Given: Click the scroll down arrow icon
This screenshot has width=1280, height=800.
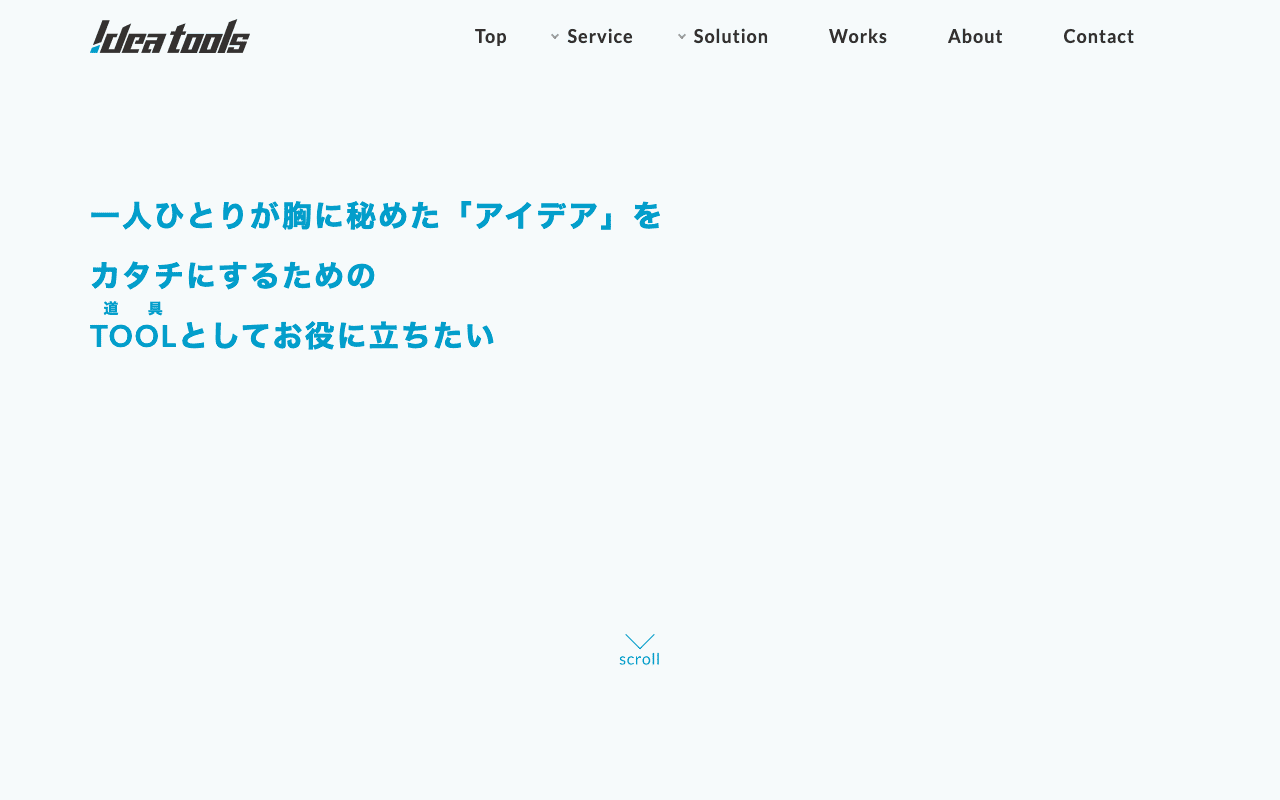Looking at the screenshot, I should (640, 641).
